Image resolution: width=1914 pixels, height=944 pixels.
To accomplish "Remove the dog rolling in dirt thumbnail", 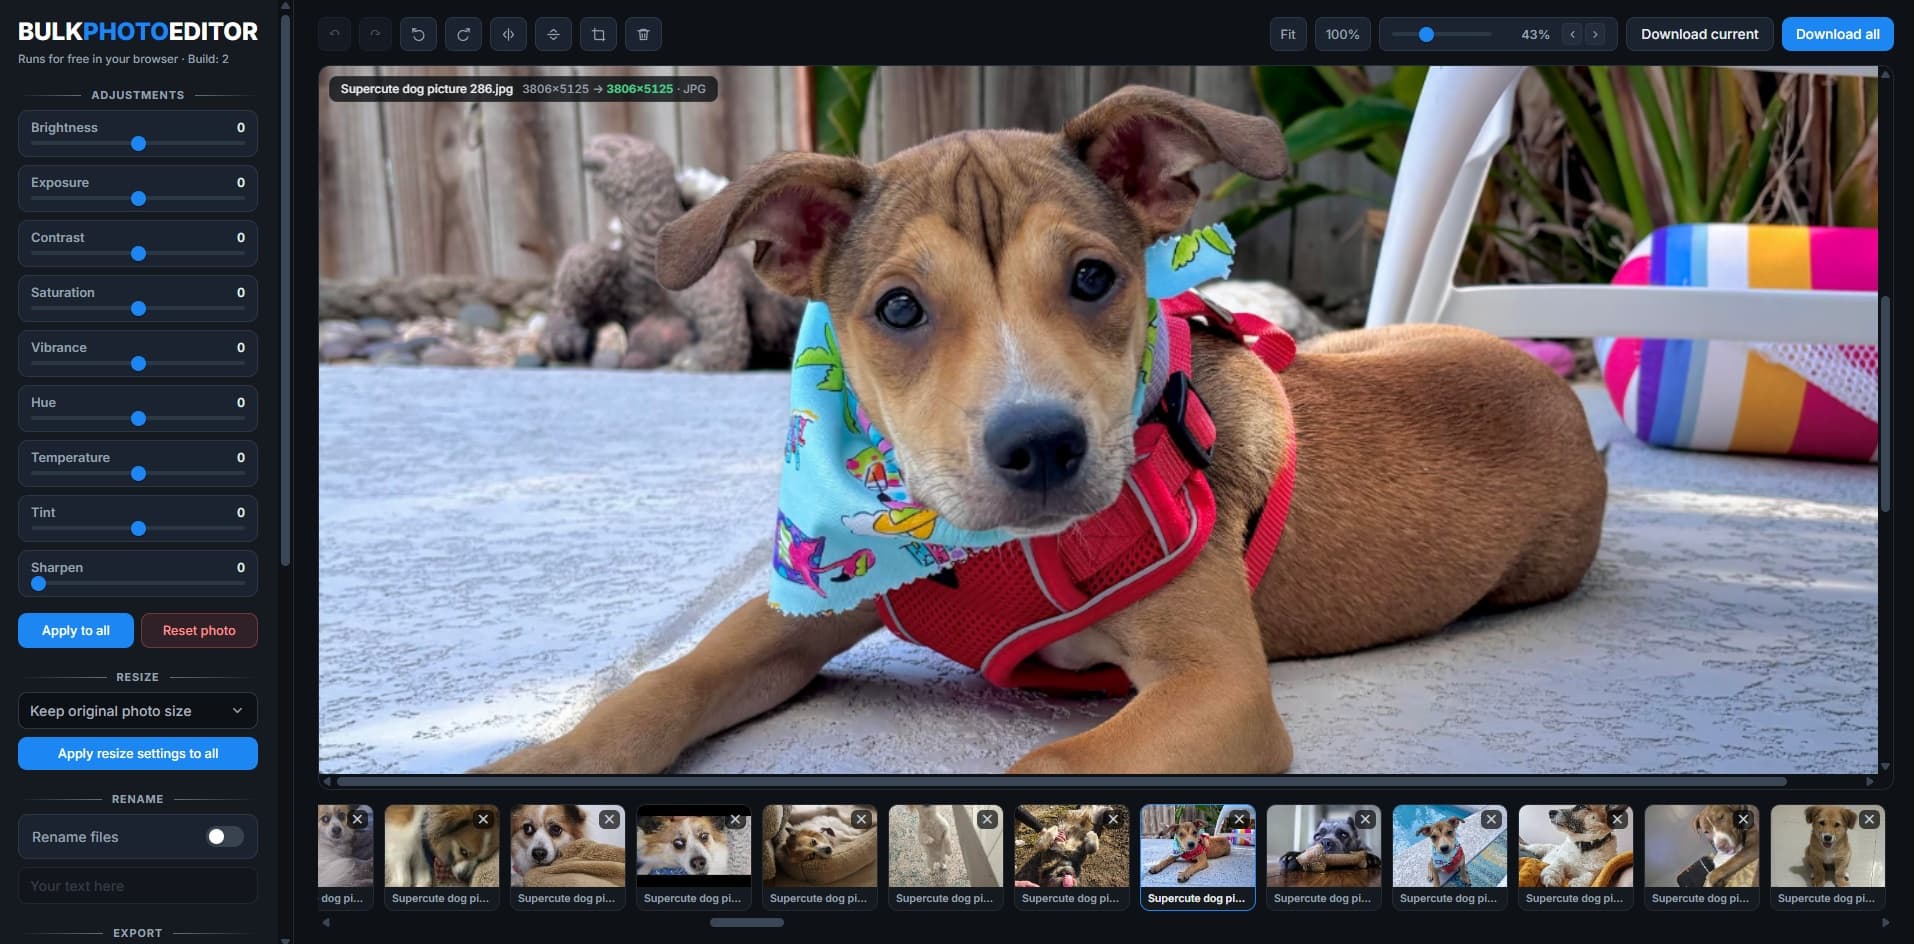I will point(1113,819).
